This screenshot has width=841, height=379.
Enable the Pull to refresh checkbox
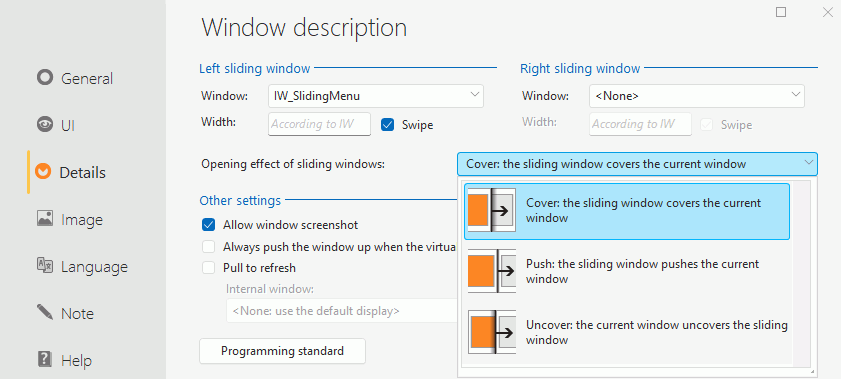click(208, 267)
